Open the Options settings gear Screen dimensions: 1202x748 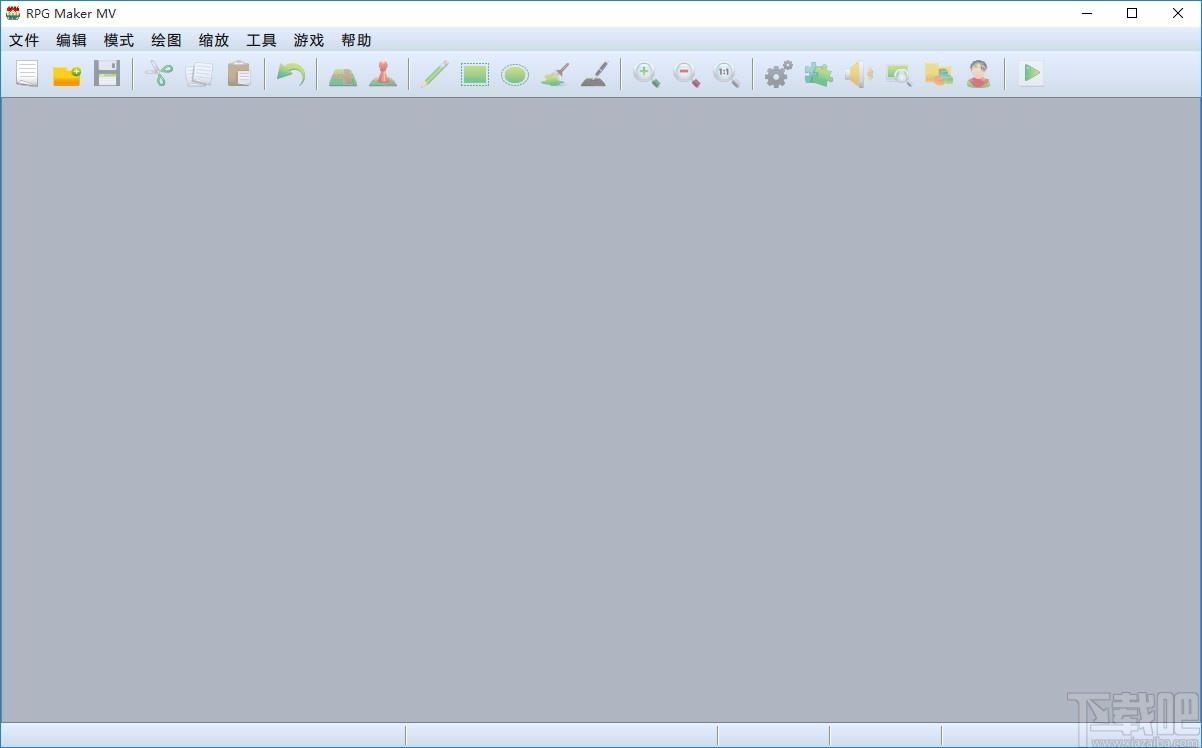778,73
